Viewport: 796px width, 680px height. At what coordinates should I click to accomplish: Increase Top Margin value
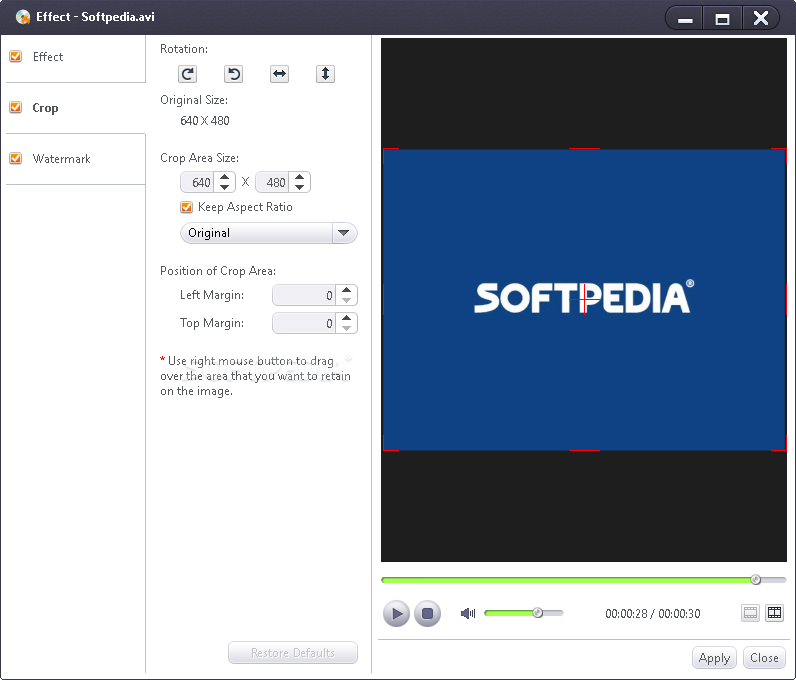(346, 318)
